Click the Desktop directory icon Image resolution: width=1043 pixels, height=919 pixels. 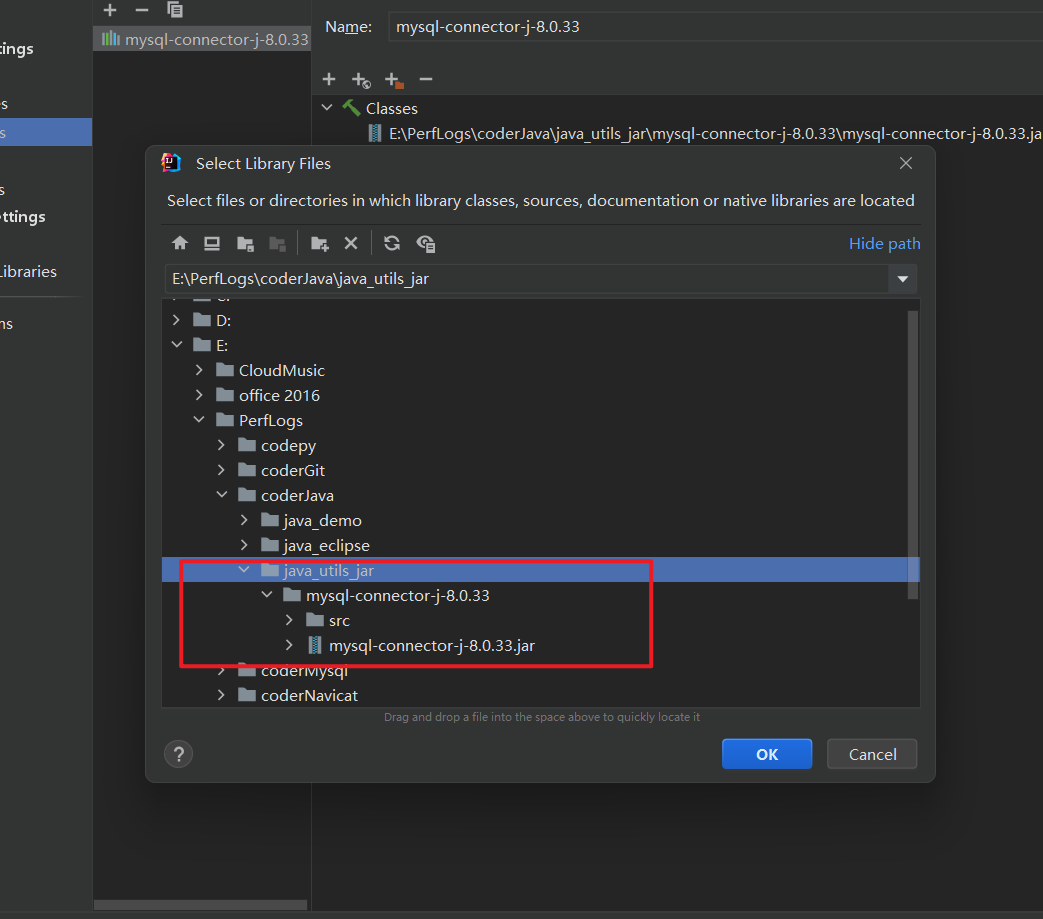[212, 243]
